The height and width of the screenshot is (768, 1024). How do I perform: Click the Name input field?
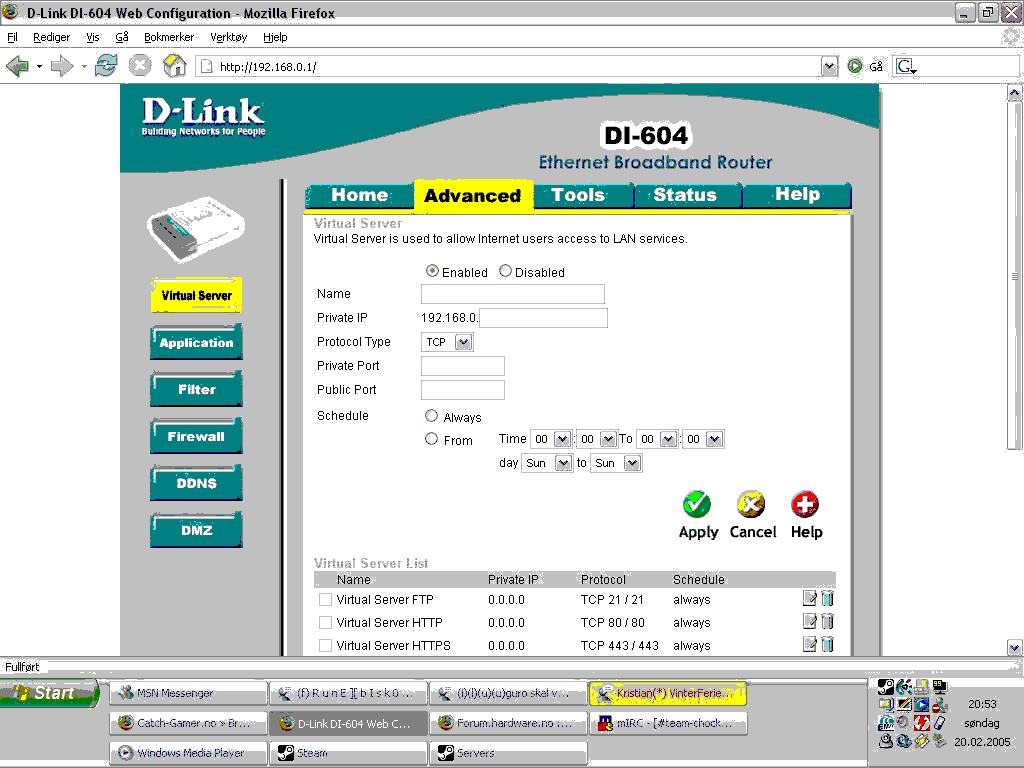[513, 294]
